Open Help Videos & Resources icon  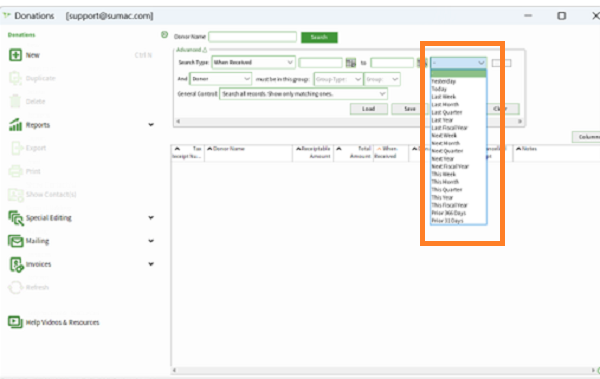(15, 322)
